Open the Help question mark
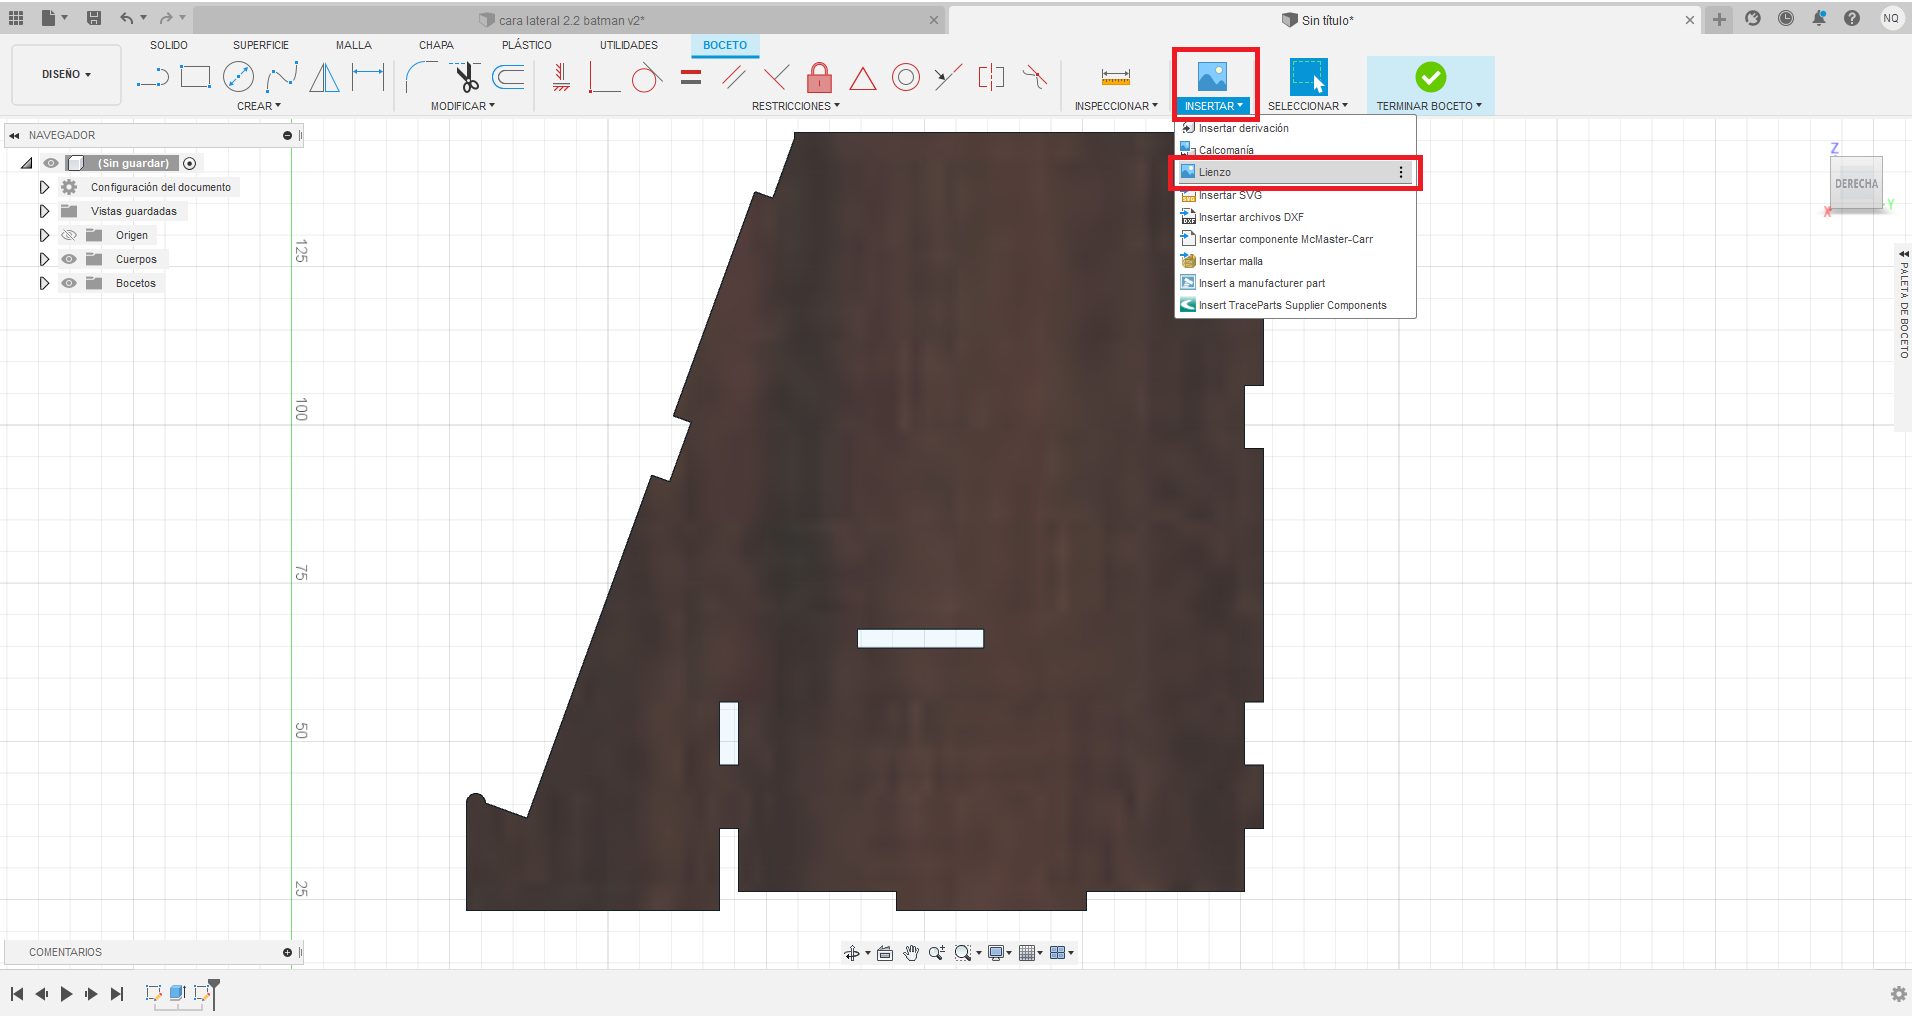Screen dimensions: 1912x1016 coord(1852,18)
